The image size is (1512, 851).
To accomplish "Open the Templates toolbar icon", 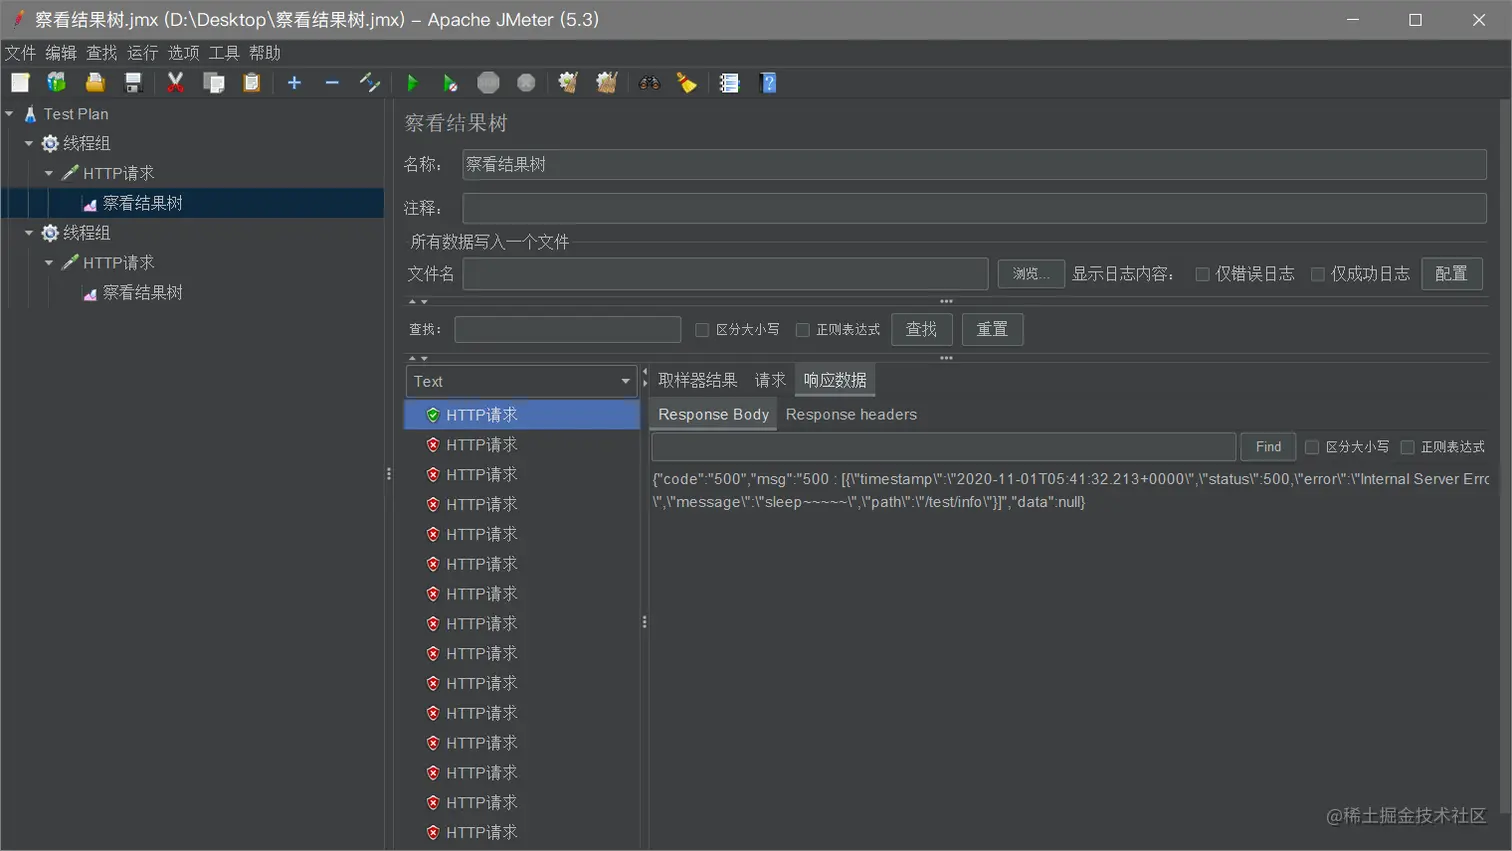I will [57, 83].
